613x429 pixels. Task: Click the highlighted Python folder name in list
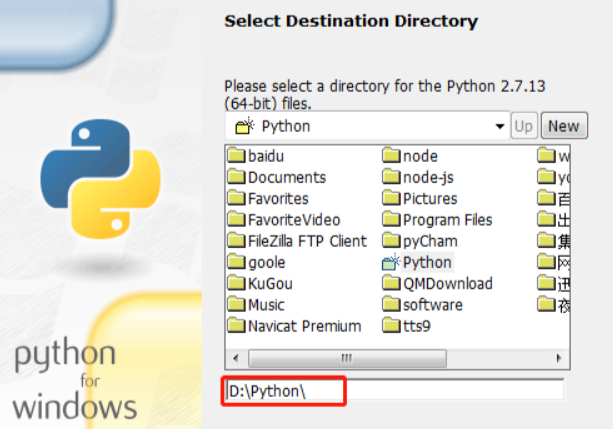[427, 262]
